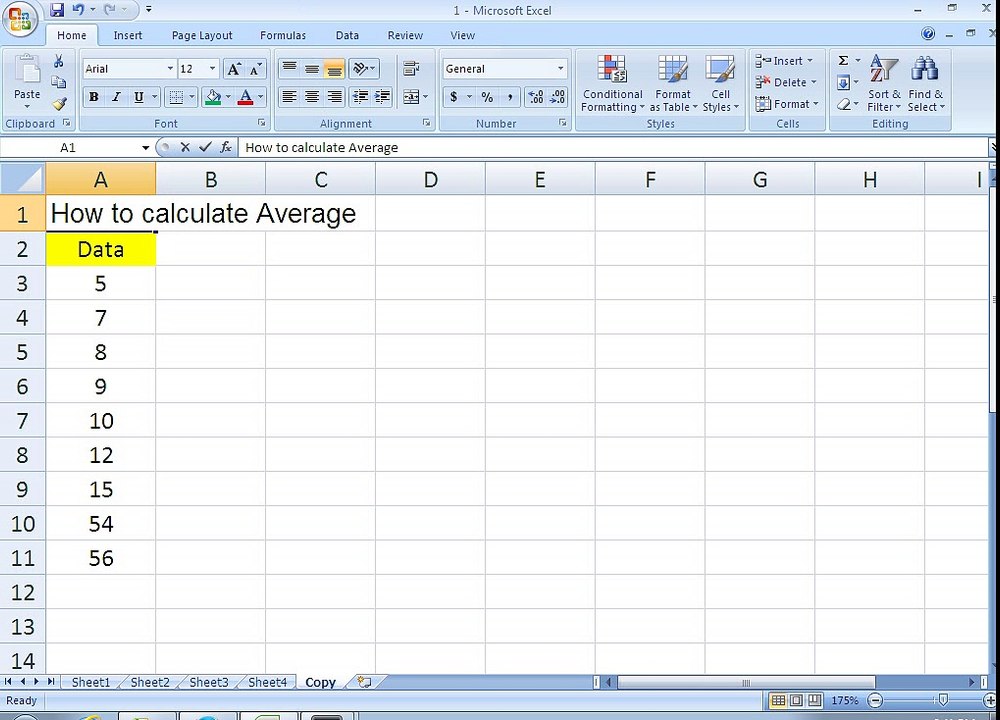
Task: Open the font name Arial dropdown
Action: coord(170,69)
